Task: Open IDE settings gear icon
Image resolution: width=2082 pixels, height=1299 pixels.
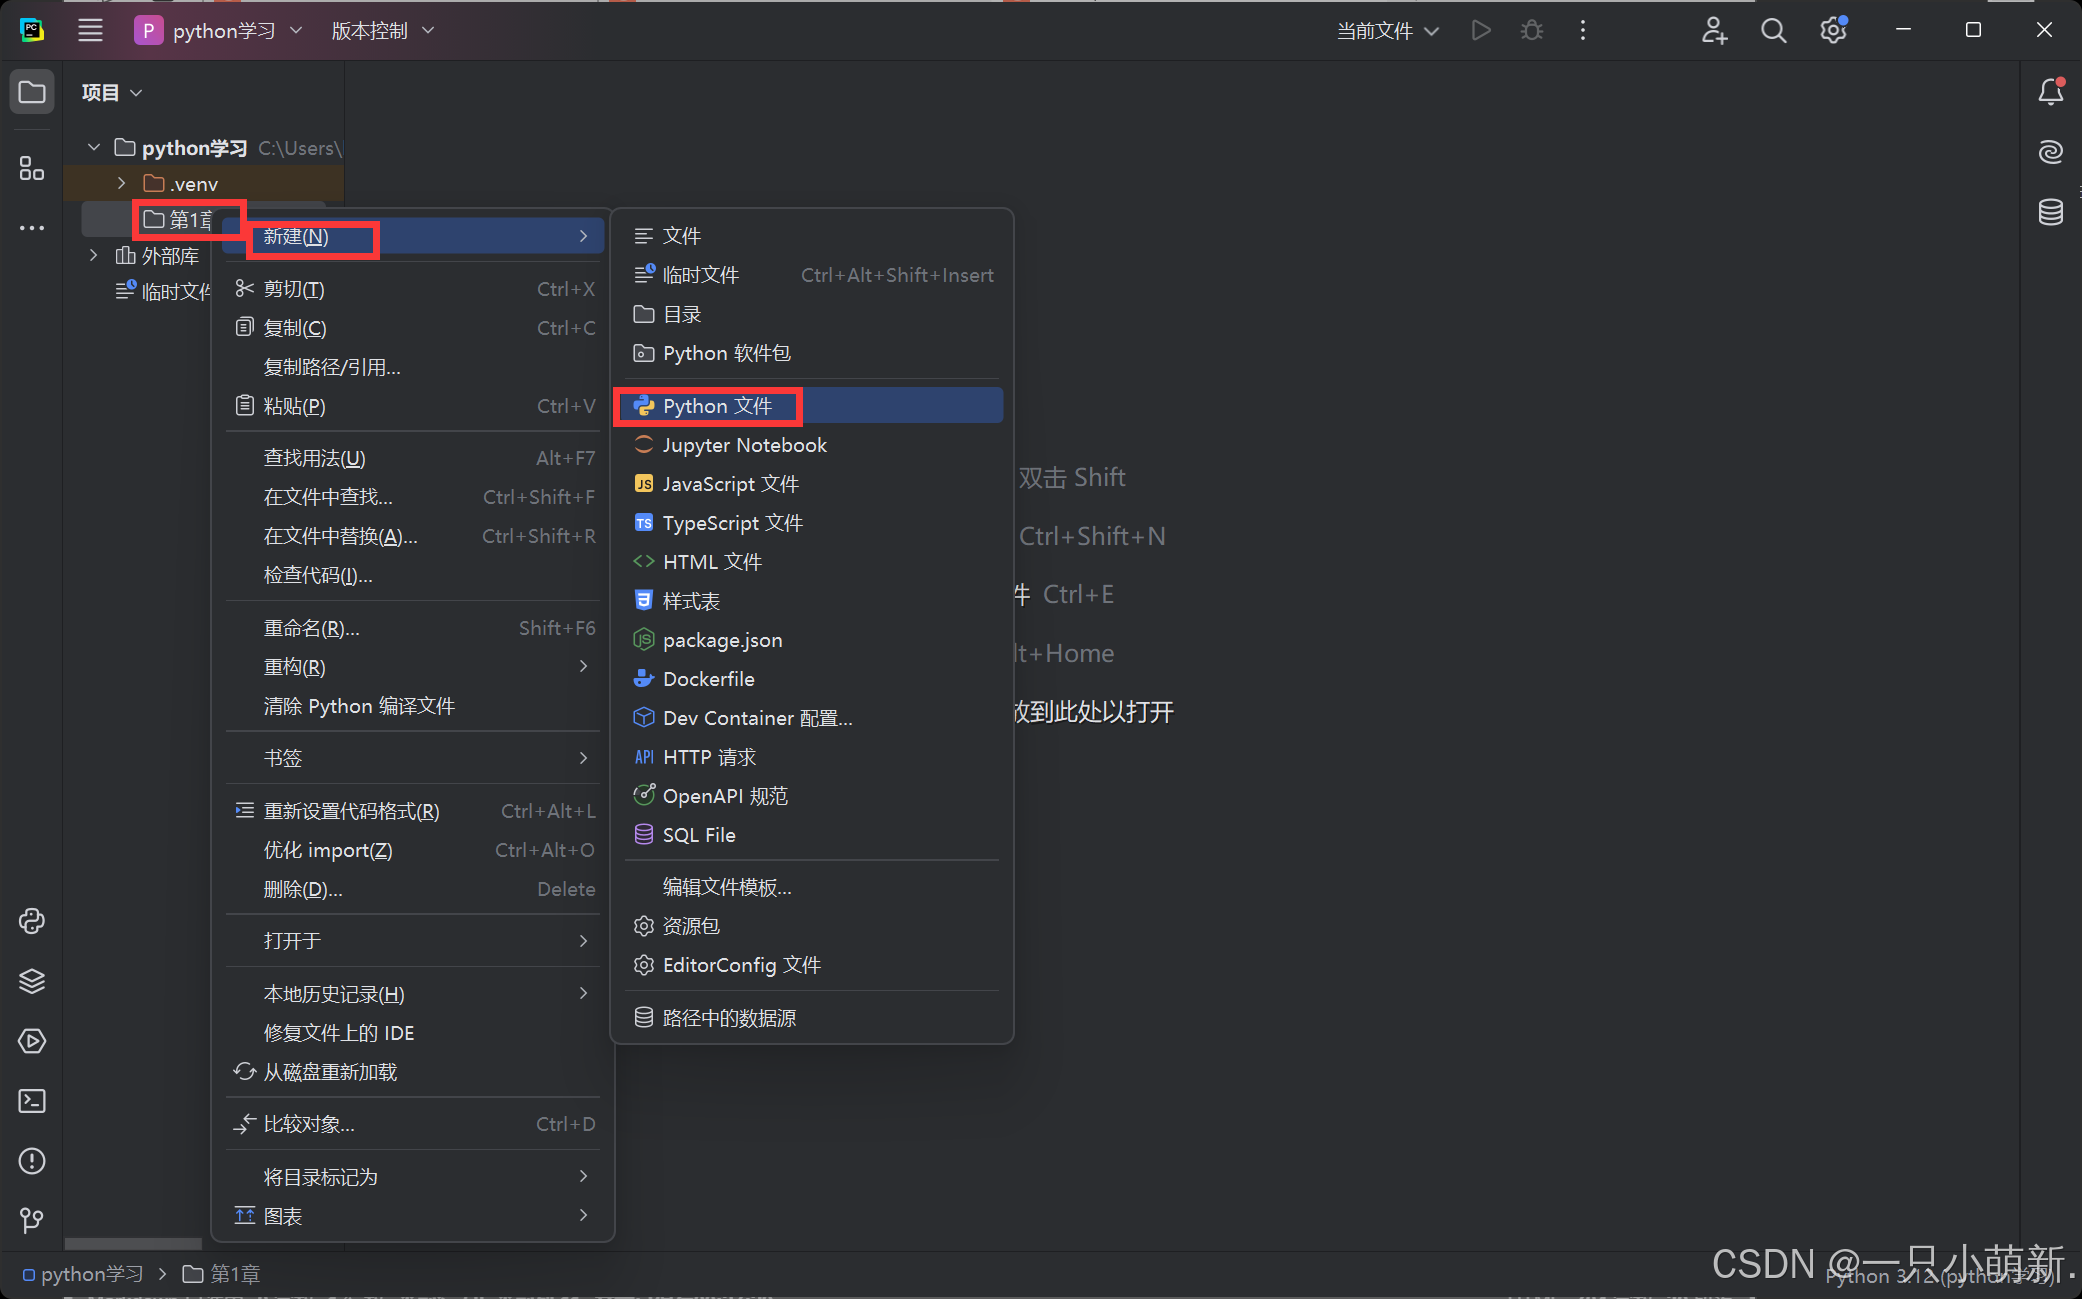Action: pyautogui.click(x=1832, y=31)
